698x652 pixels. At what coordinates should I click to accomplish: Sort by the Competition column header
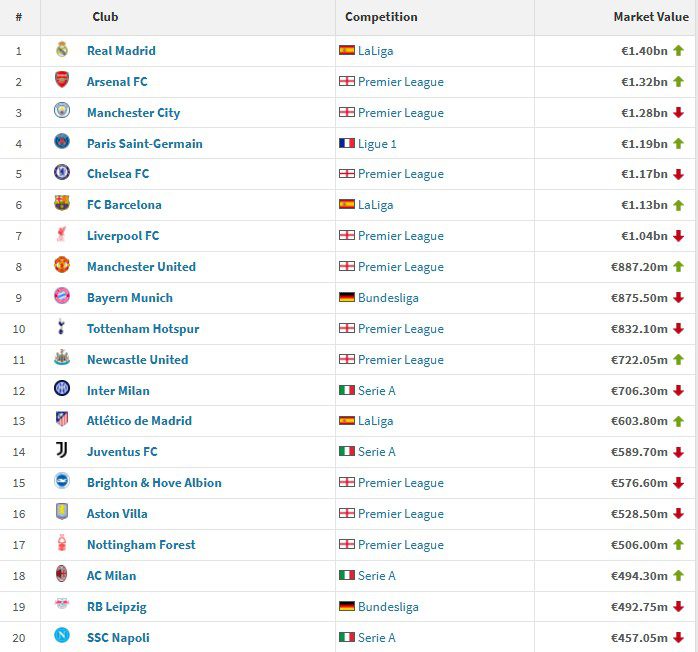381,17
